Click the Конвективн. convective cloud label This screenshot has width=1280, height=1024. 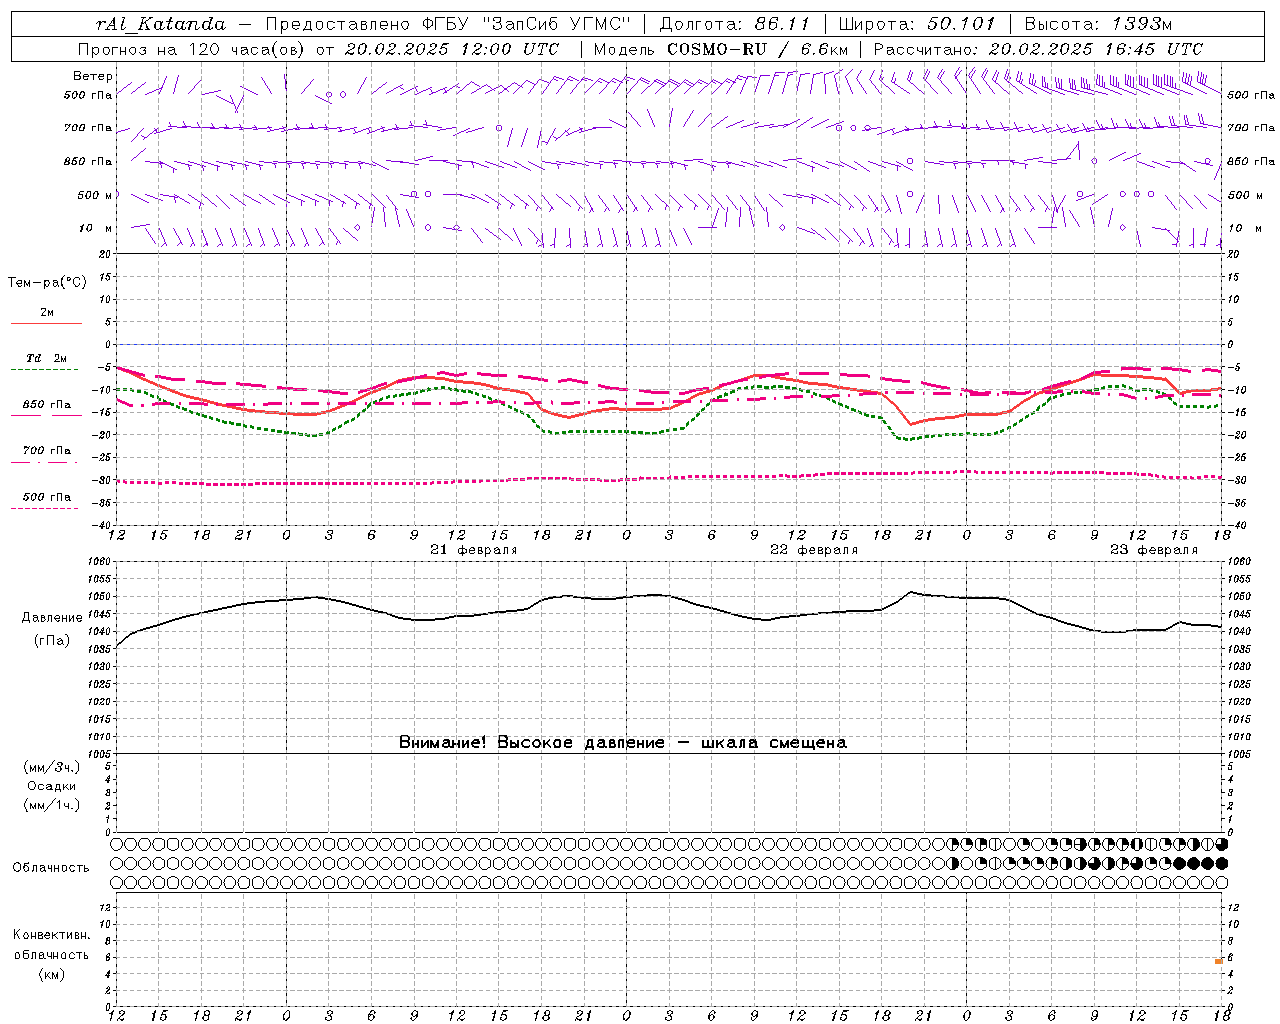52,935
